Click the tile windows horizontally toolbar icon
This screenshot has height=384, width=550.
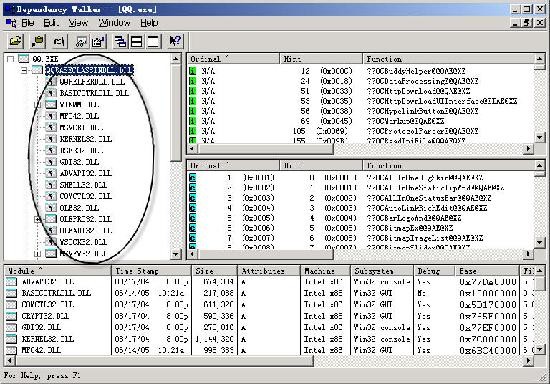point(137,41)
